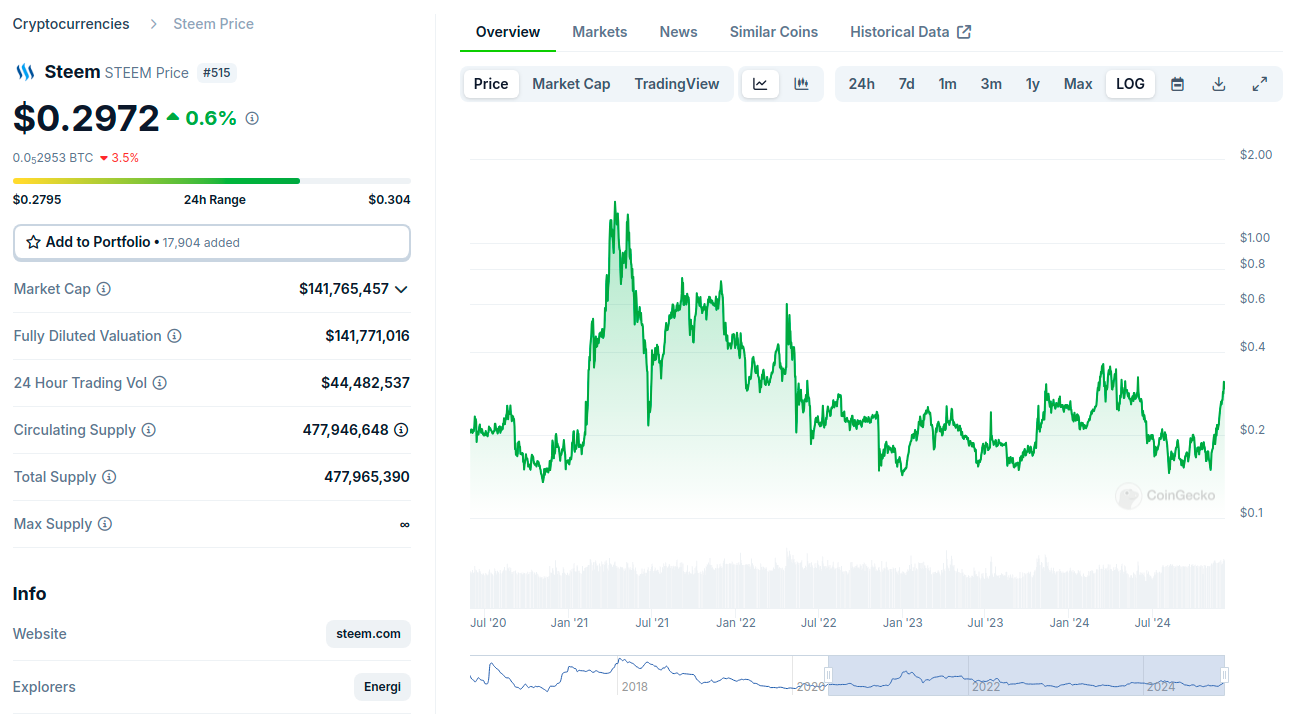Click the $1.00 y-axis label
The image size is (1302, 714).
[x=1256, y=238]
